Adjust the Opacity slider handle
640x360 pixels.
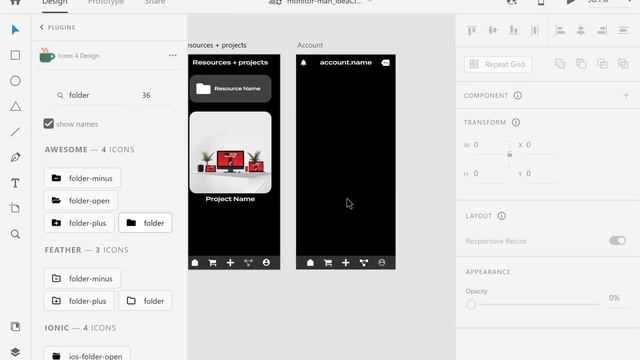[x=471, y=304]
